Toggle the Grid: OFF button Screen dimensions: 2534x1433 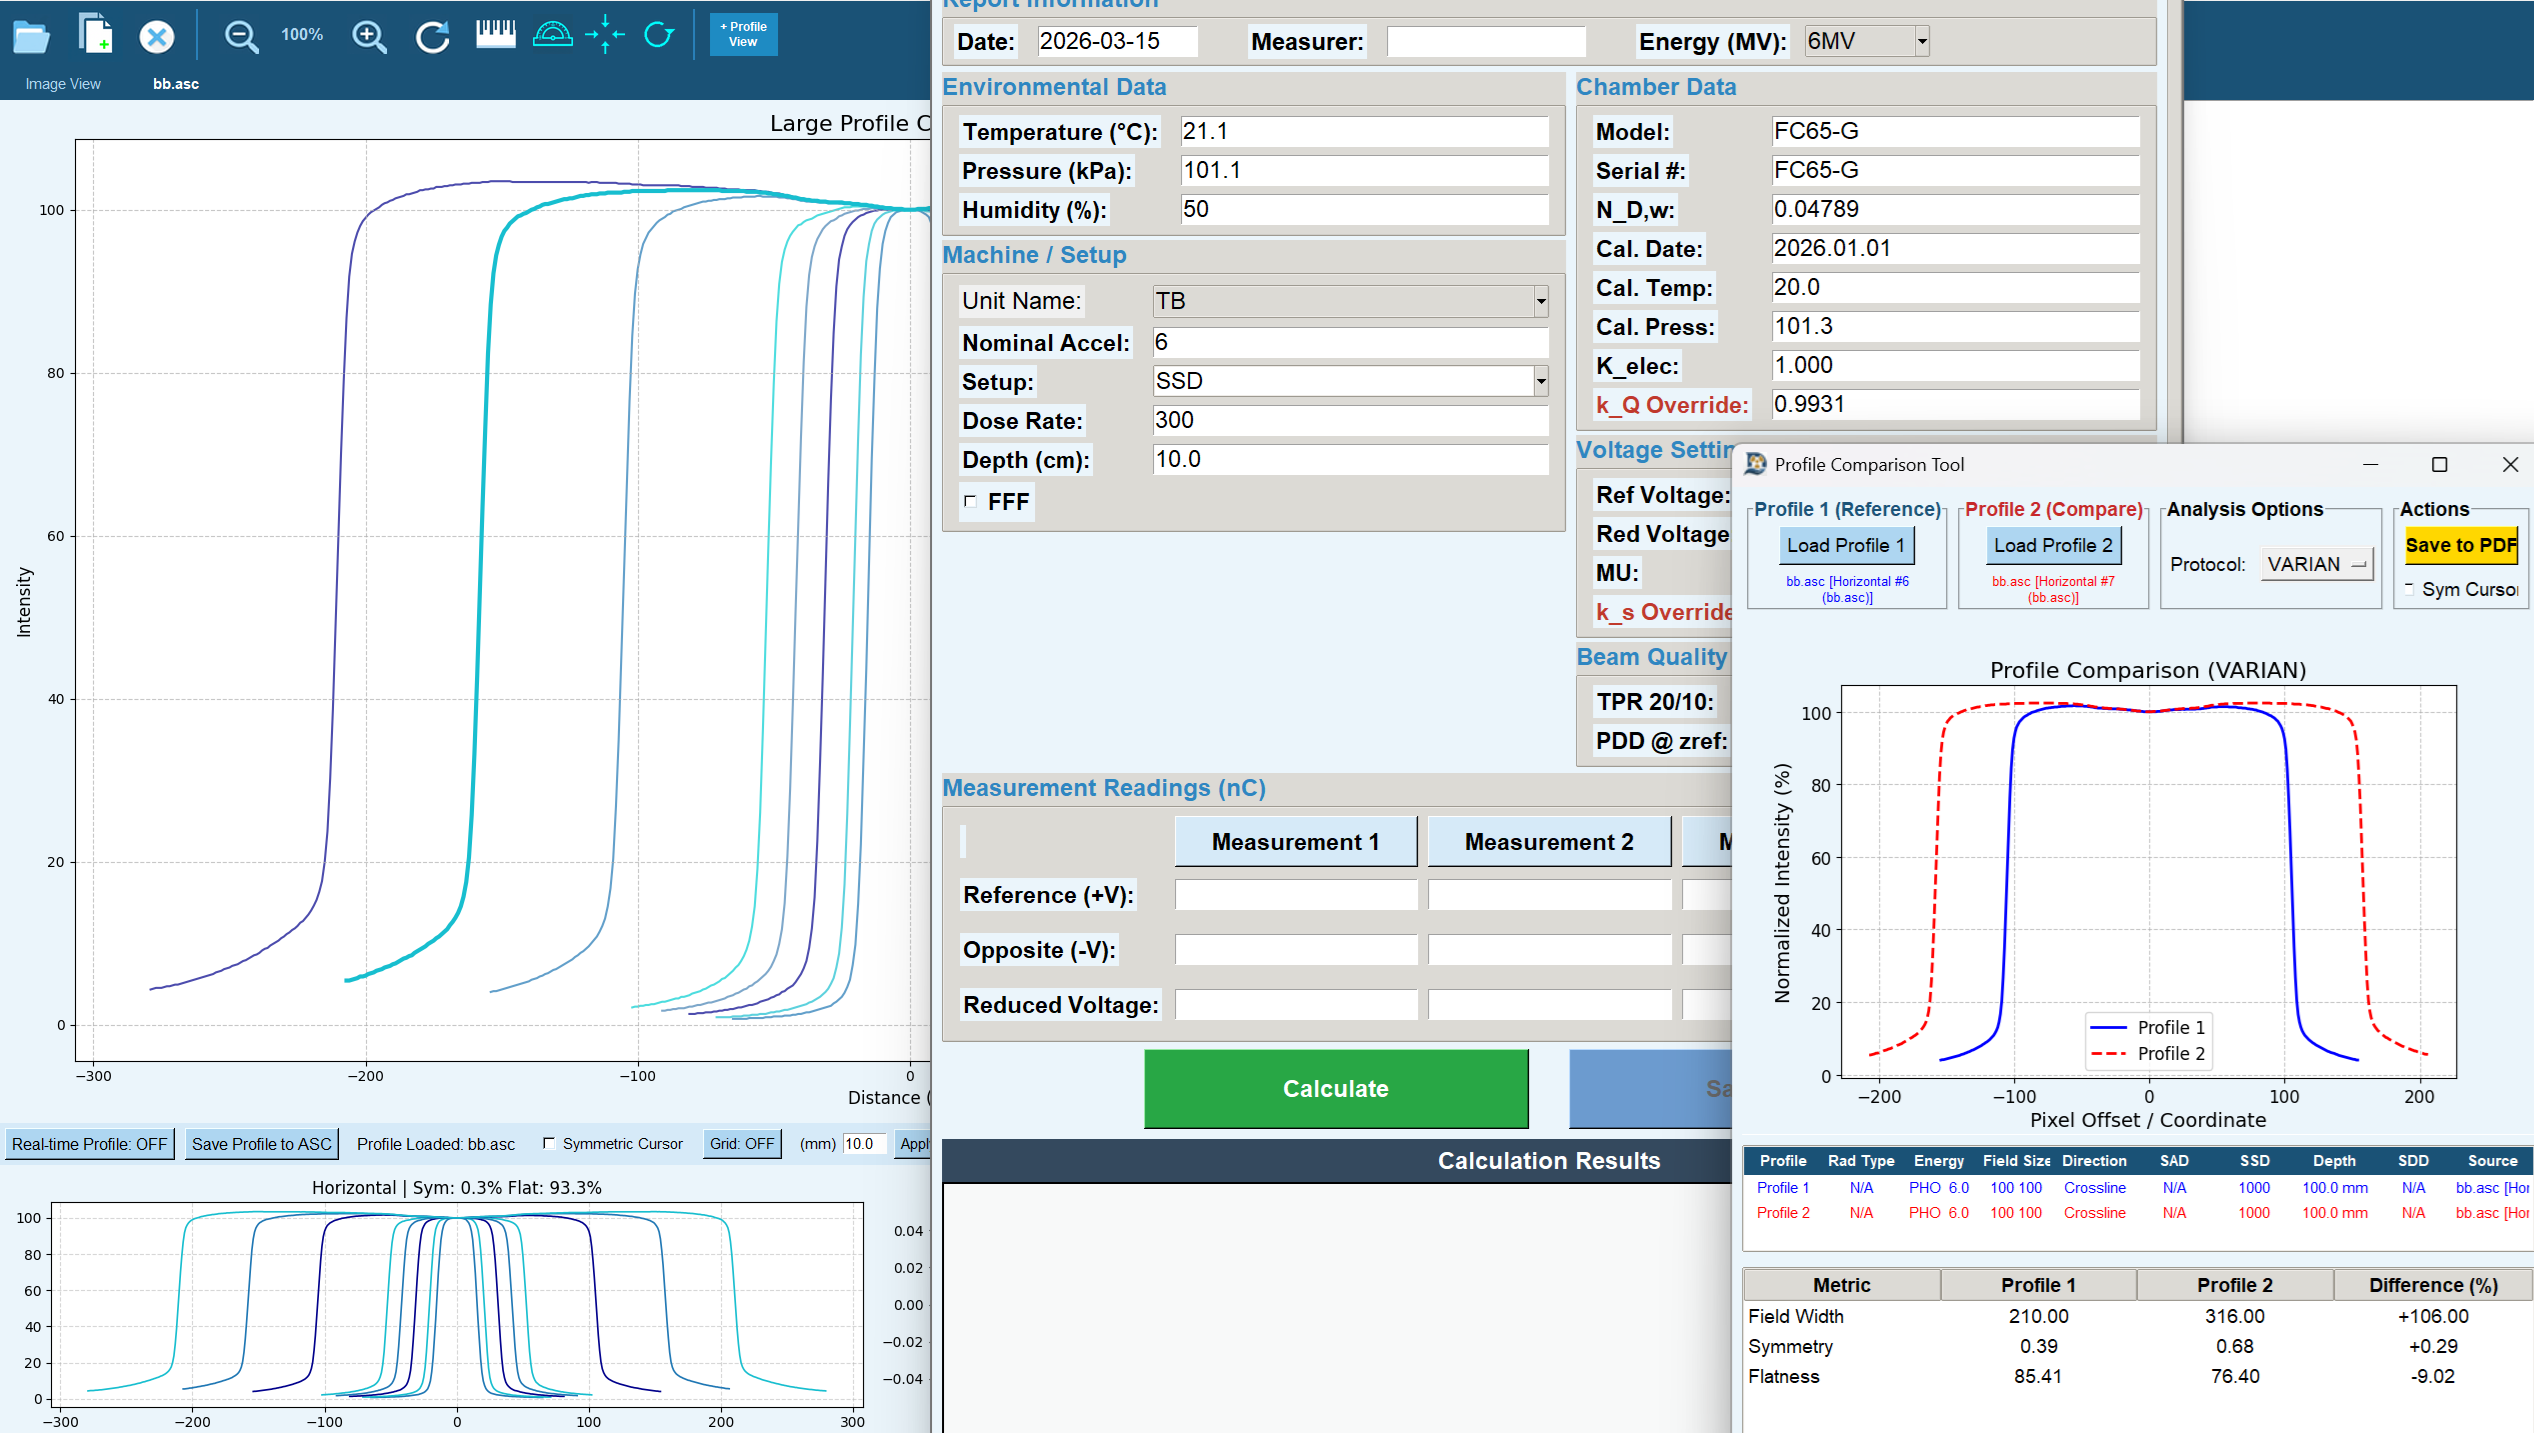coord(741,1144)
